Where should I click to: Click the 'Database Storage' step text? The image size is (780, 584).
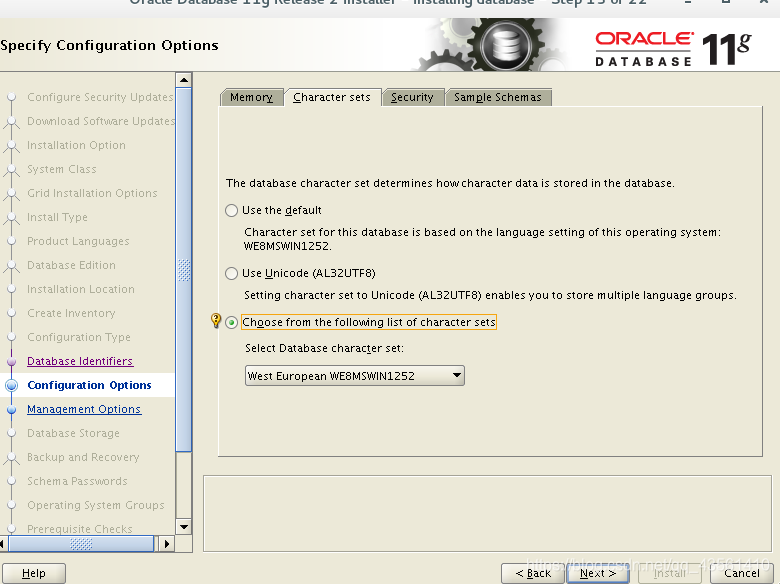[x=74, y=433]
